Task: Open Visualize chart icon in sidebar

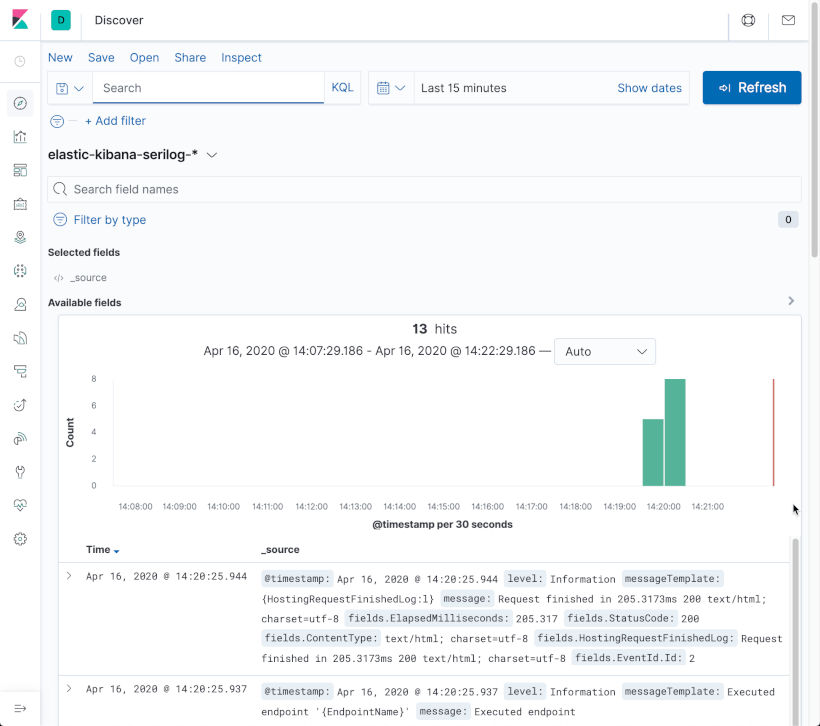Action: click(20, 137)
